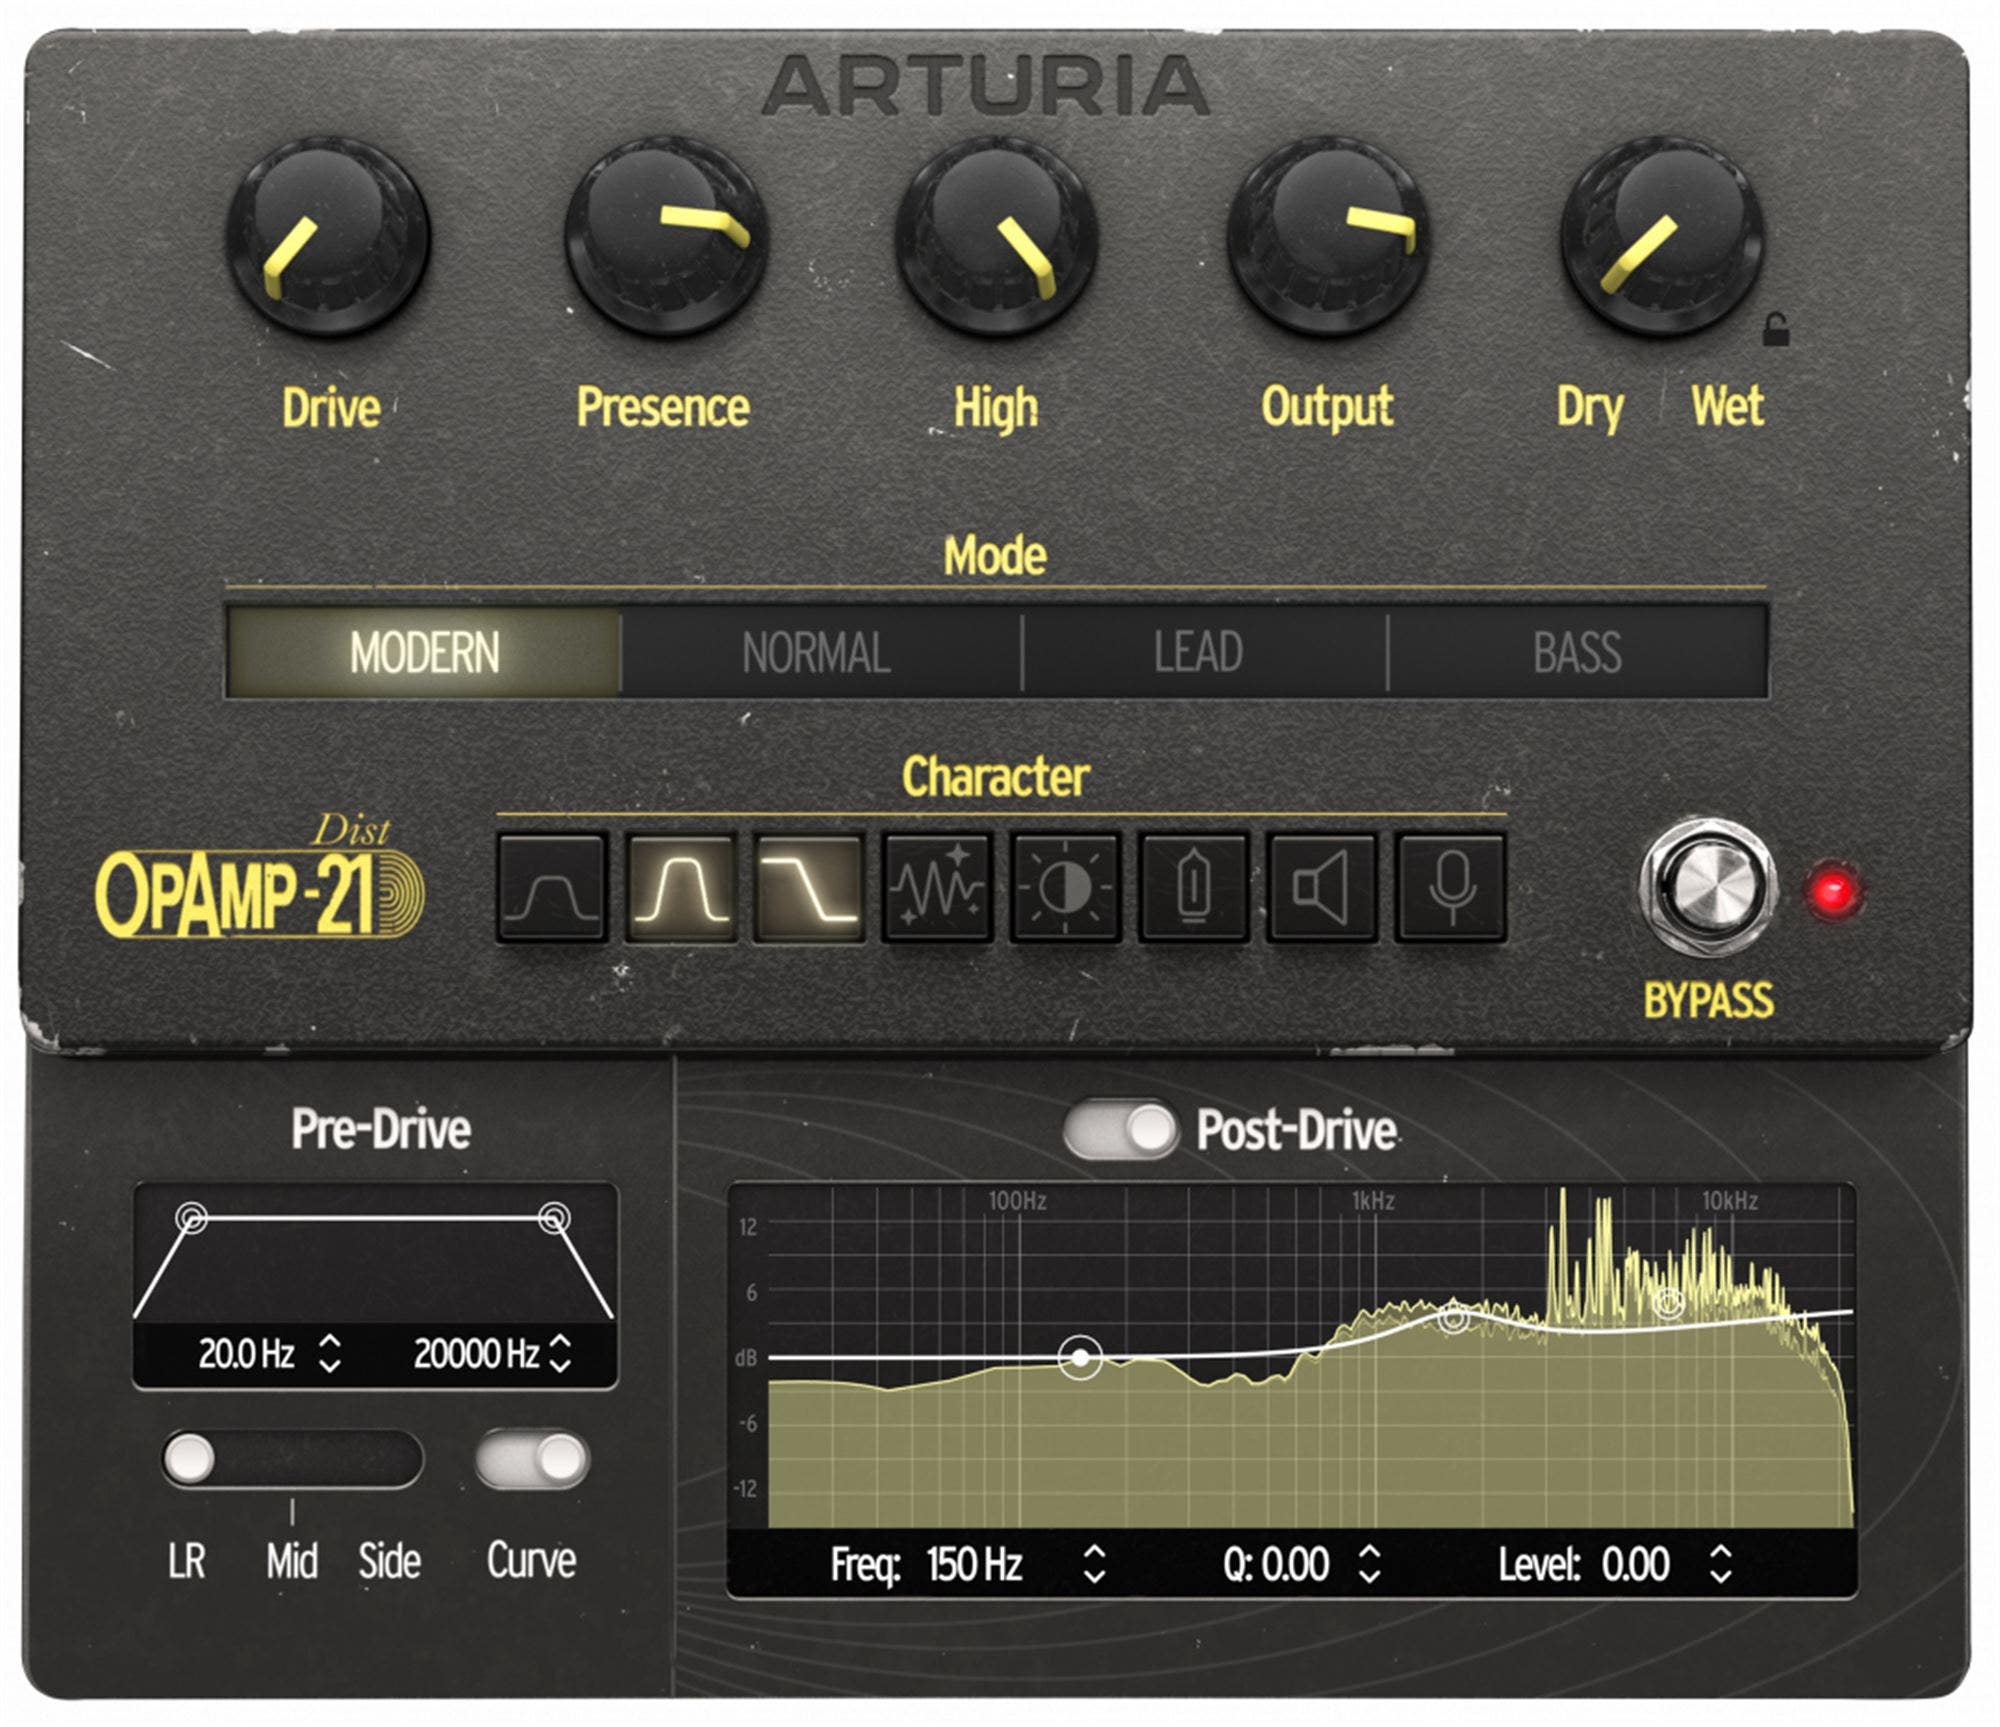Screen dimensions: 2000x1727
Task: Step the Level 0.00 arrows
Action: (x=1720, y=1564)
